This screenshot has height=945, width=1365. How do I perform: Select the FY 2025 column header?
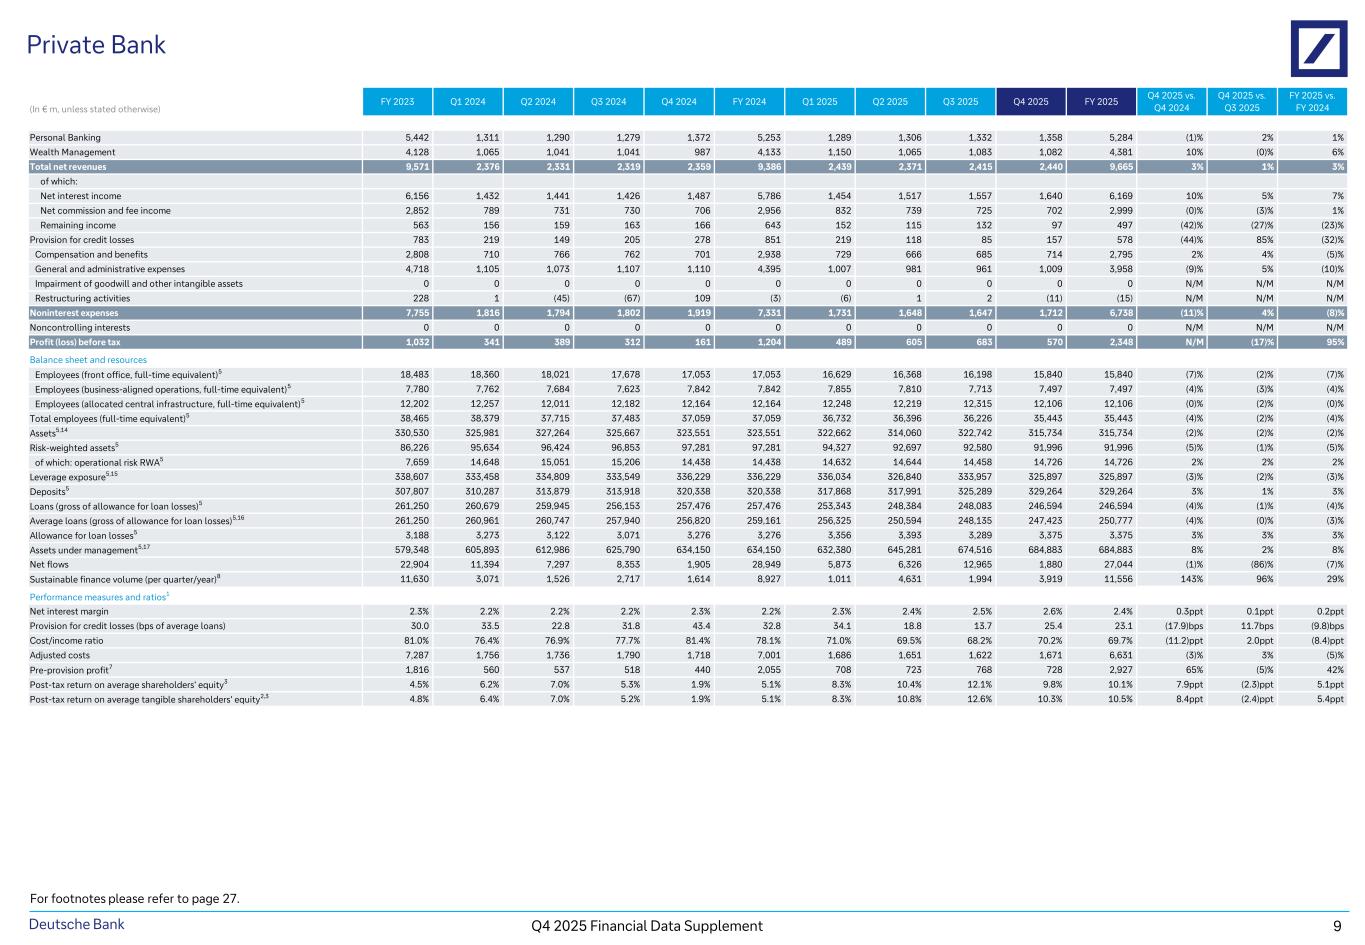click(1100, 101)
